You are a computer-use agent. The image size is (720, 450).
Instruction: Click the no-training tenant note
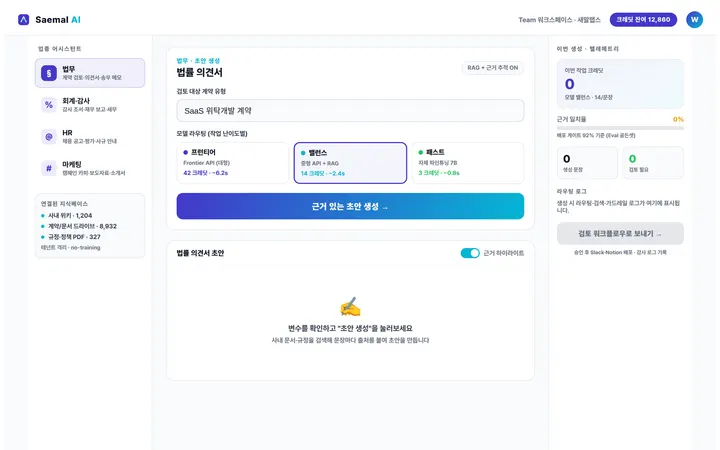click(x=70, y=248)
